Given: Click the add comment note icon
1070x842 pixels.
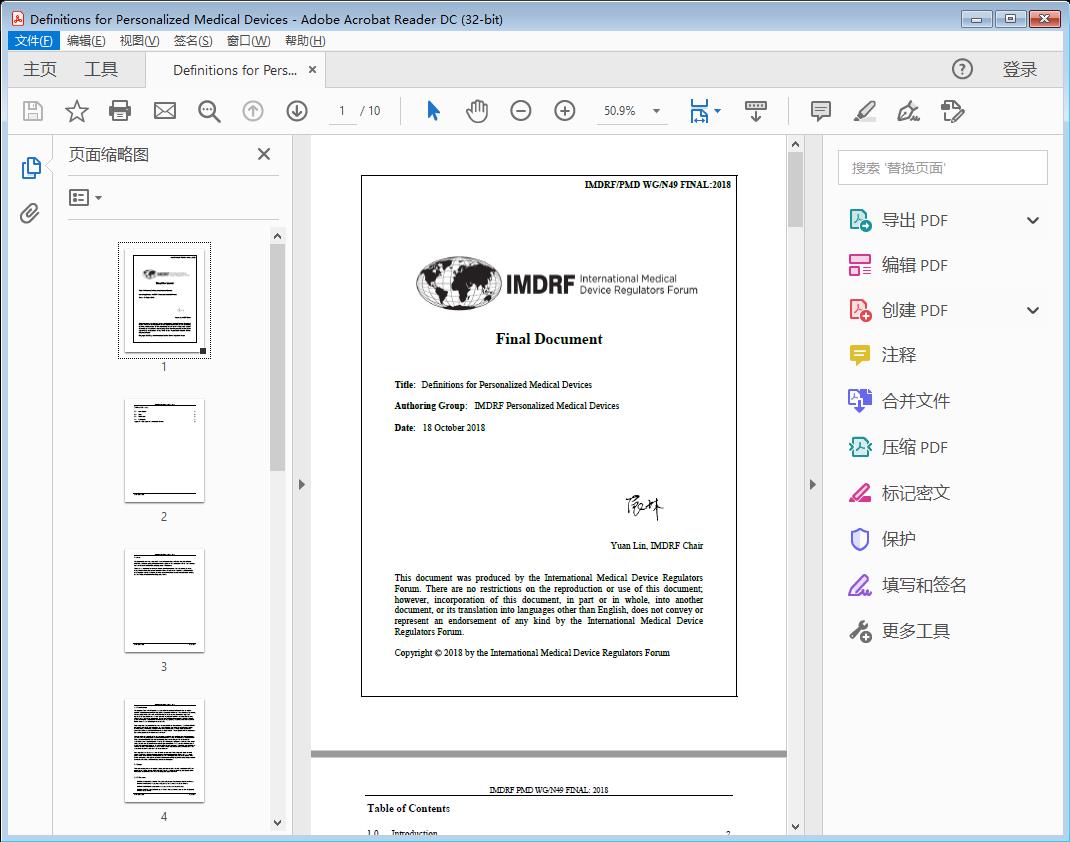Looking at the screenshot, I should click(821, 111).
